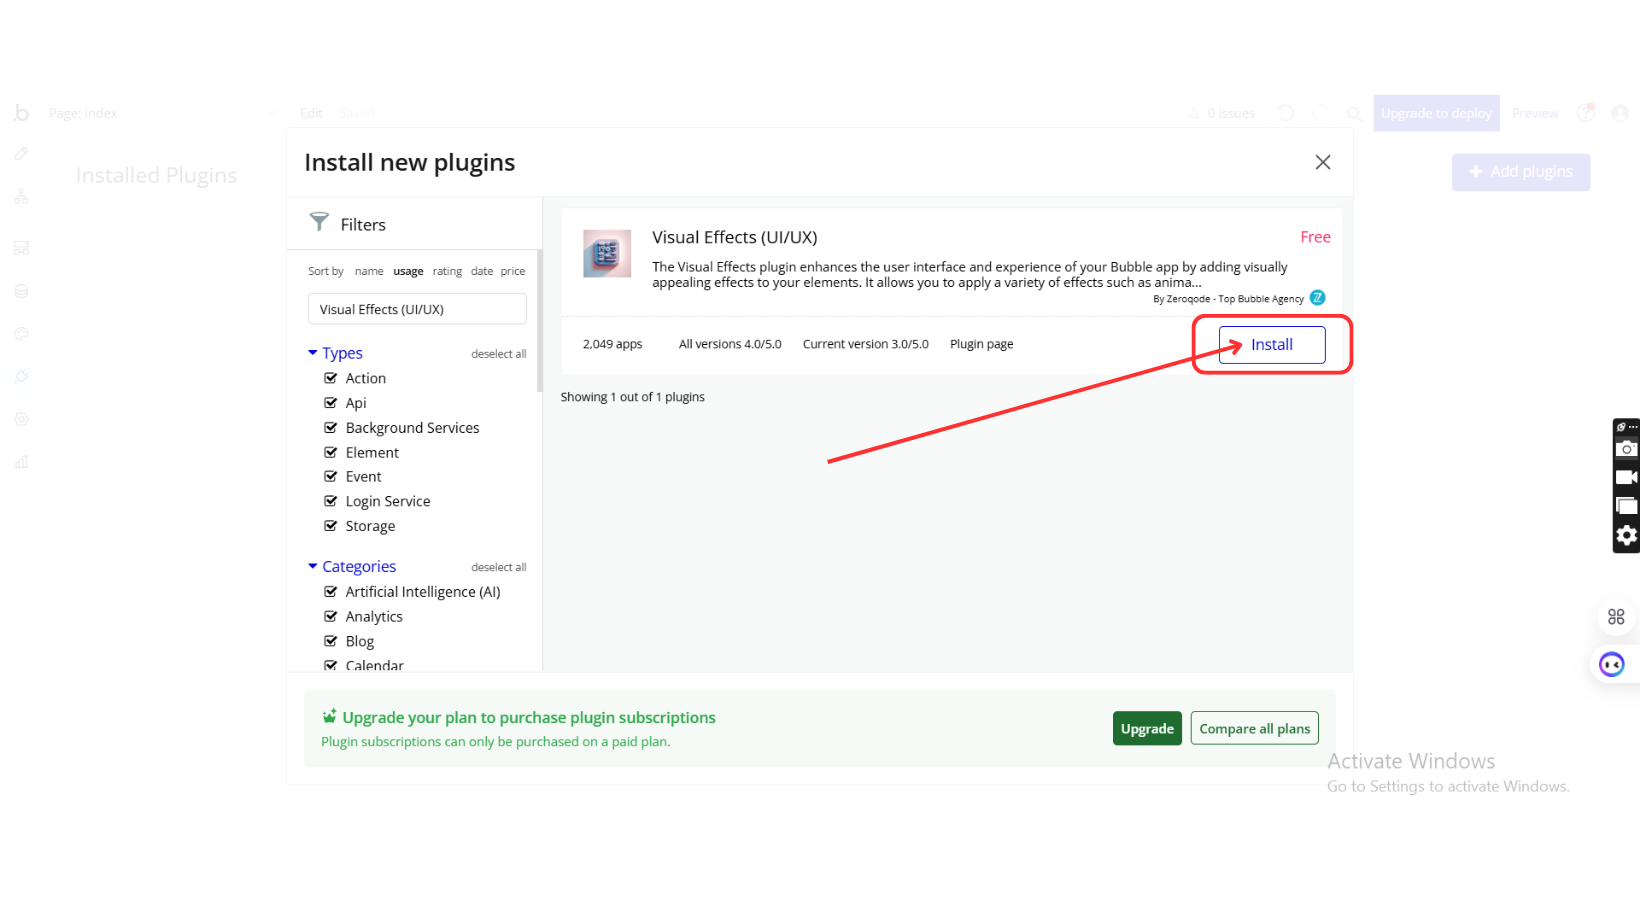
Task: Click the camera screenshot icon
Action: click(1626, 449)
